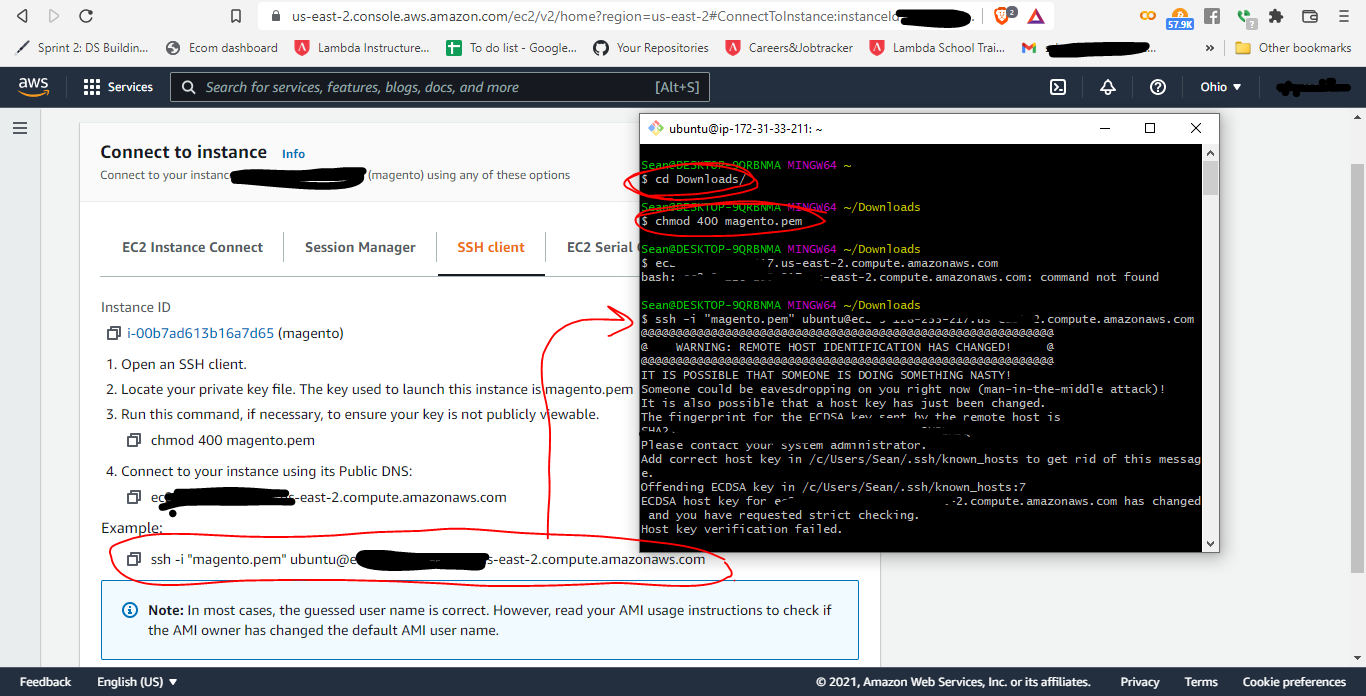Open the AWS help question-mark icon

click(1158, 87)
